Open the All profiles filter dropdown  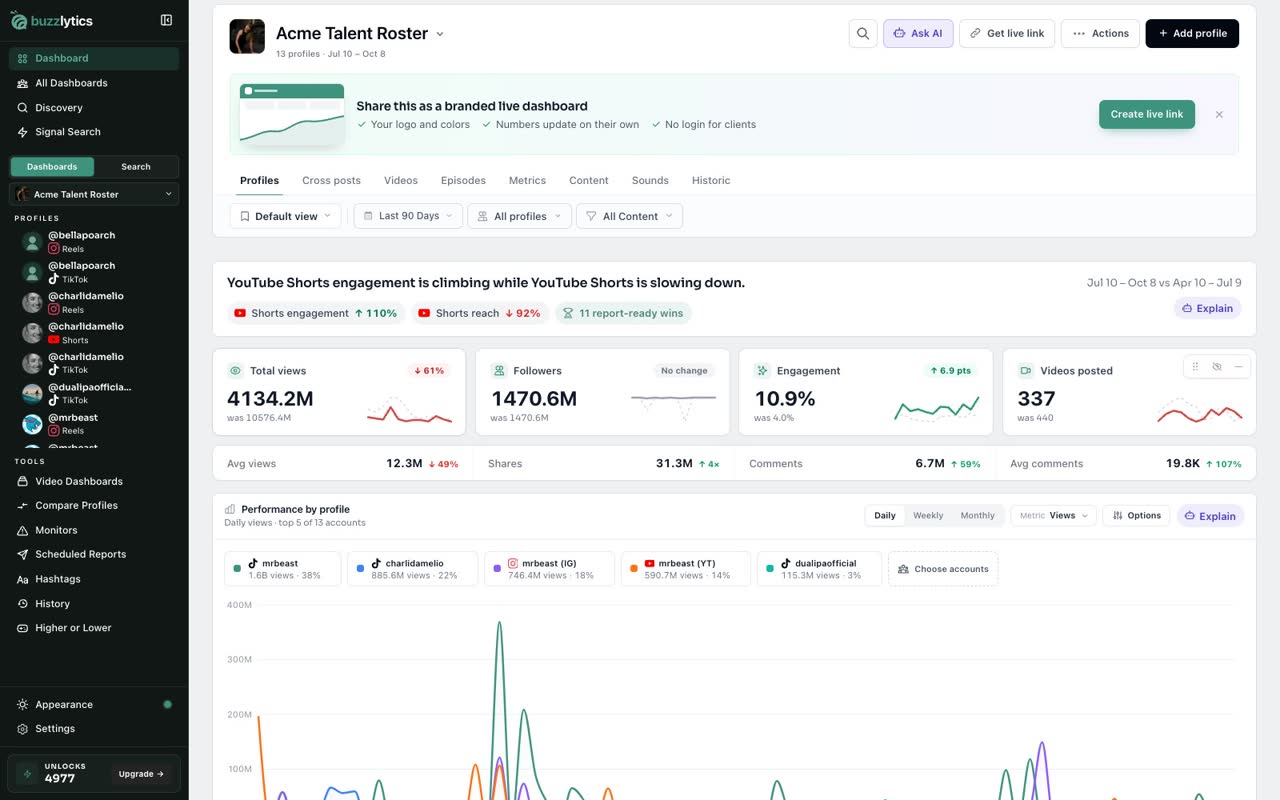point(520,216)
